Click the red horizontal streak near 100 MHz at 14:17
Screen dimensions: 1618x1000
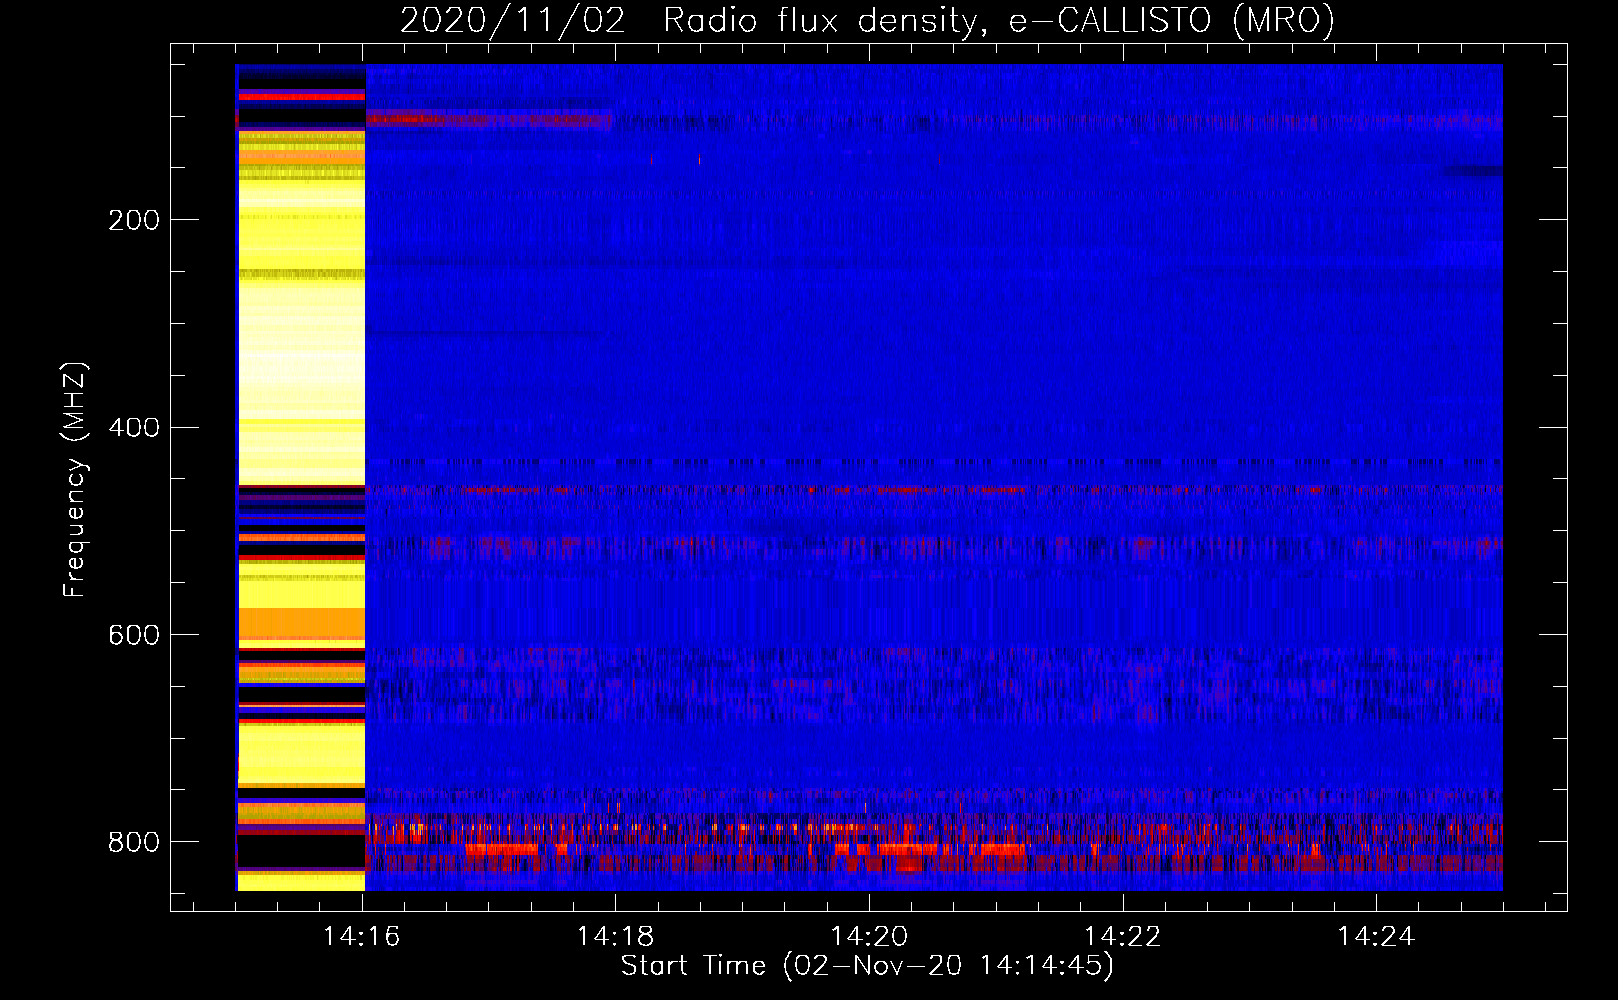pyautogui.click(x=489, y=119)
